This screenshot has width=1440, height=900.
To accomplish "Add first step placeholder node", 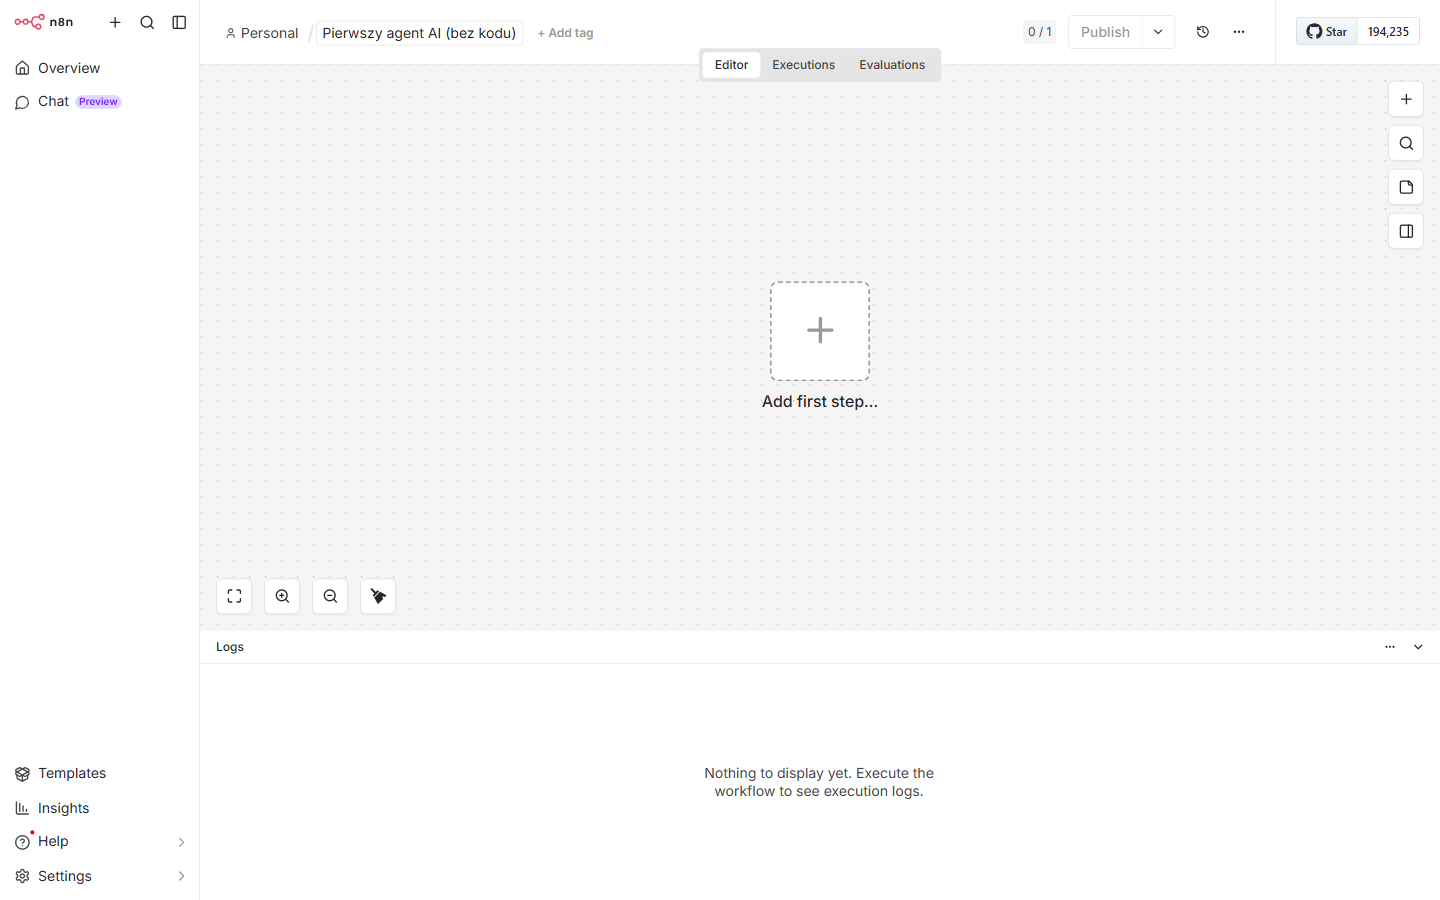I will tap(820, 331).
